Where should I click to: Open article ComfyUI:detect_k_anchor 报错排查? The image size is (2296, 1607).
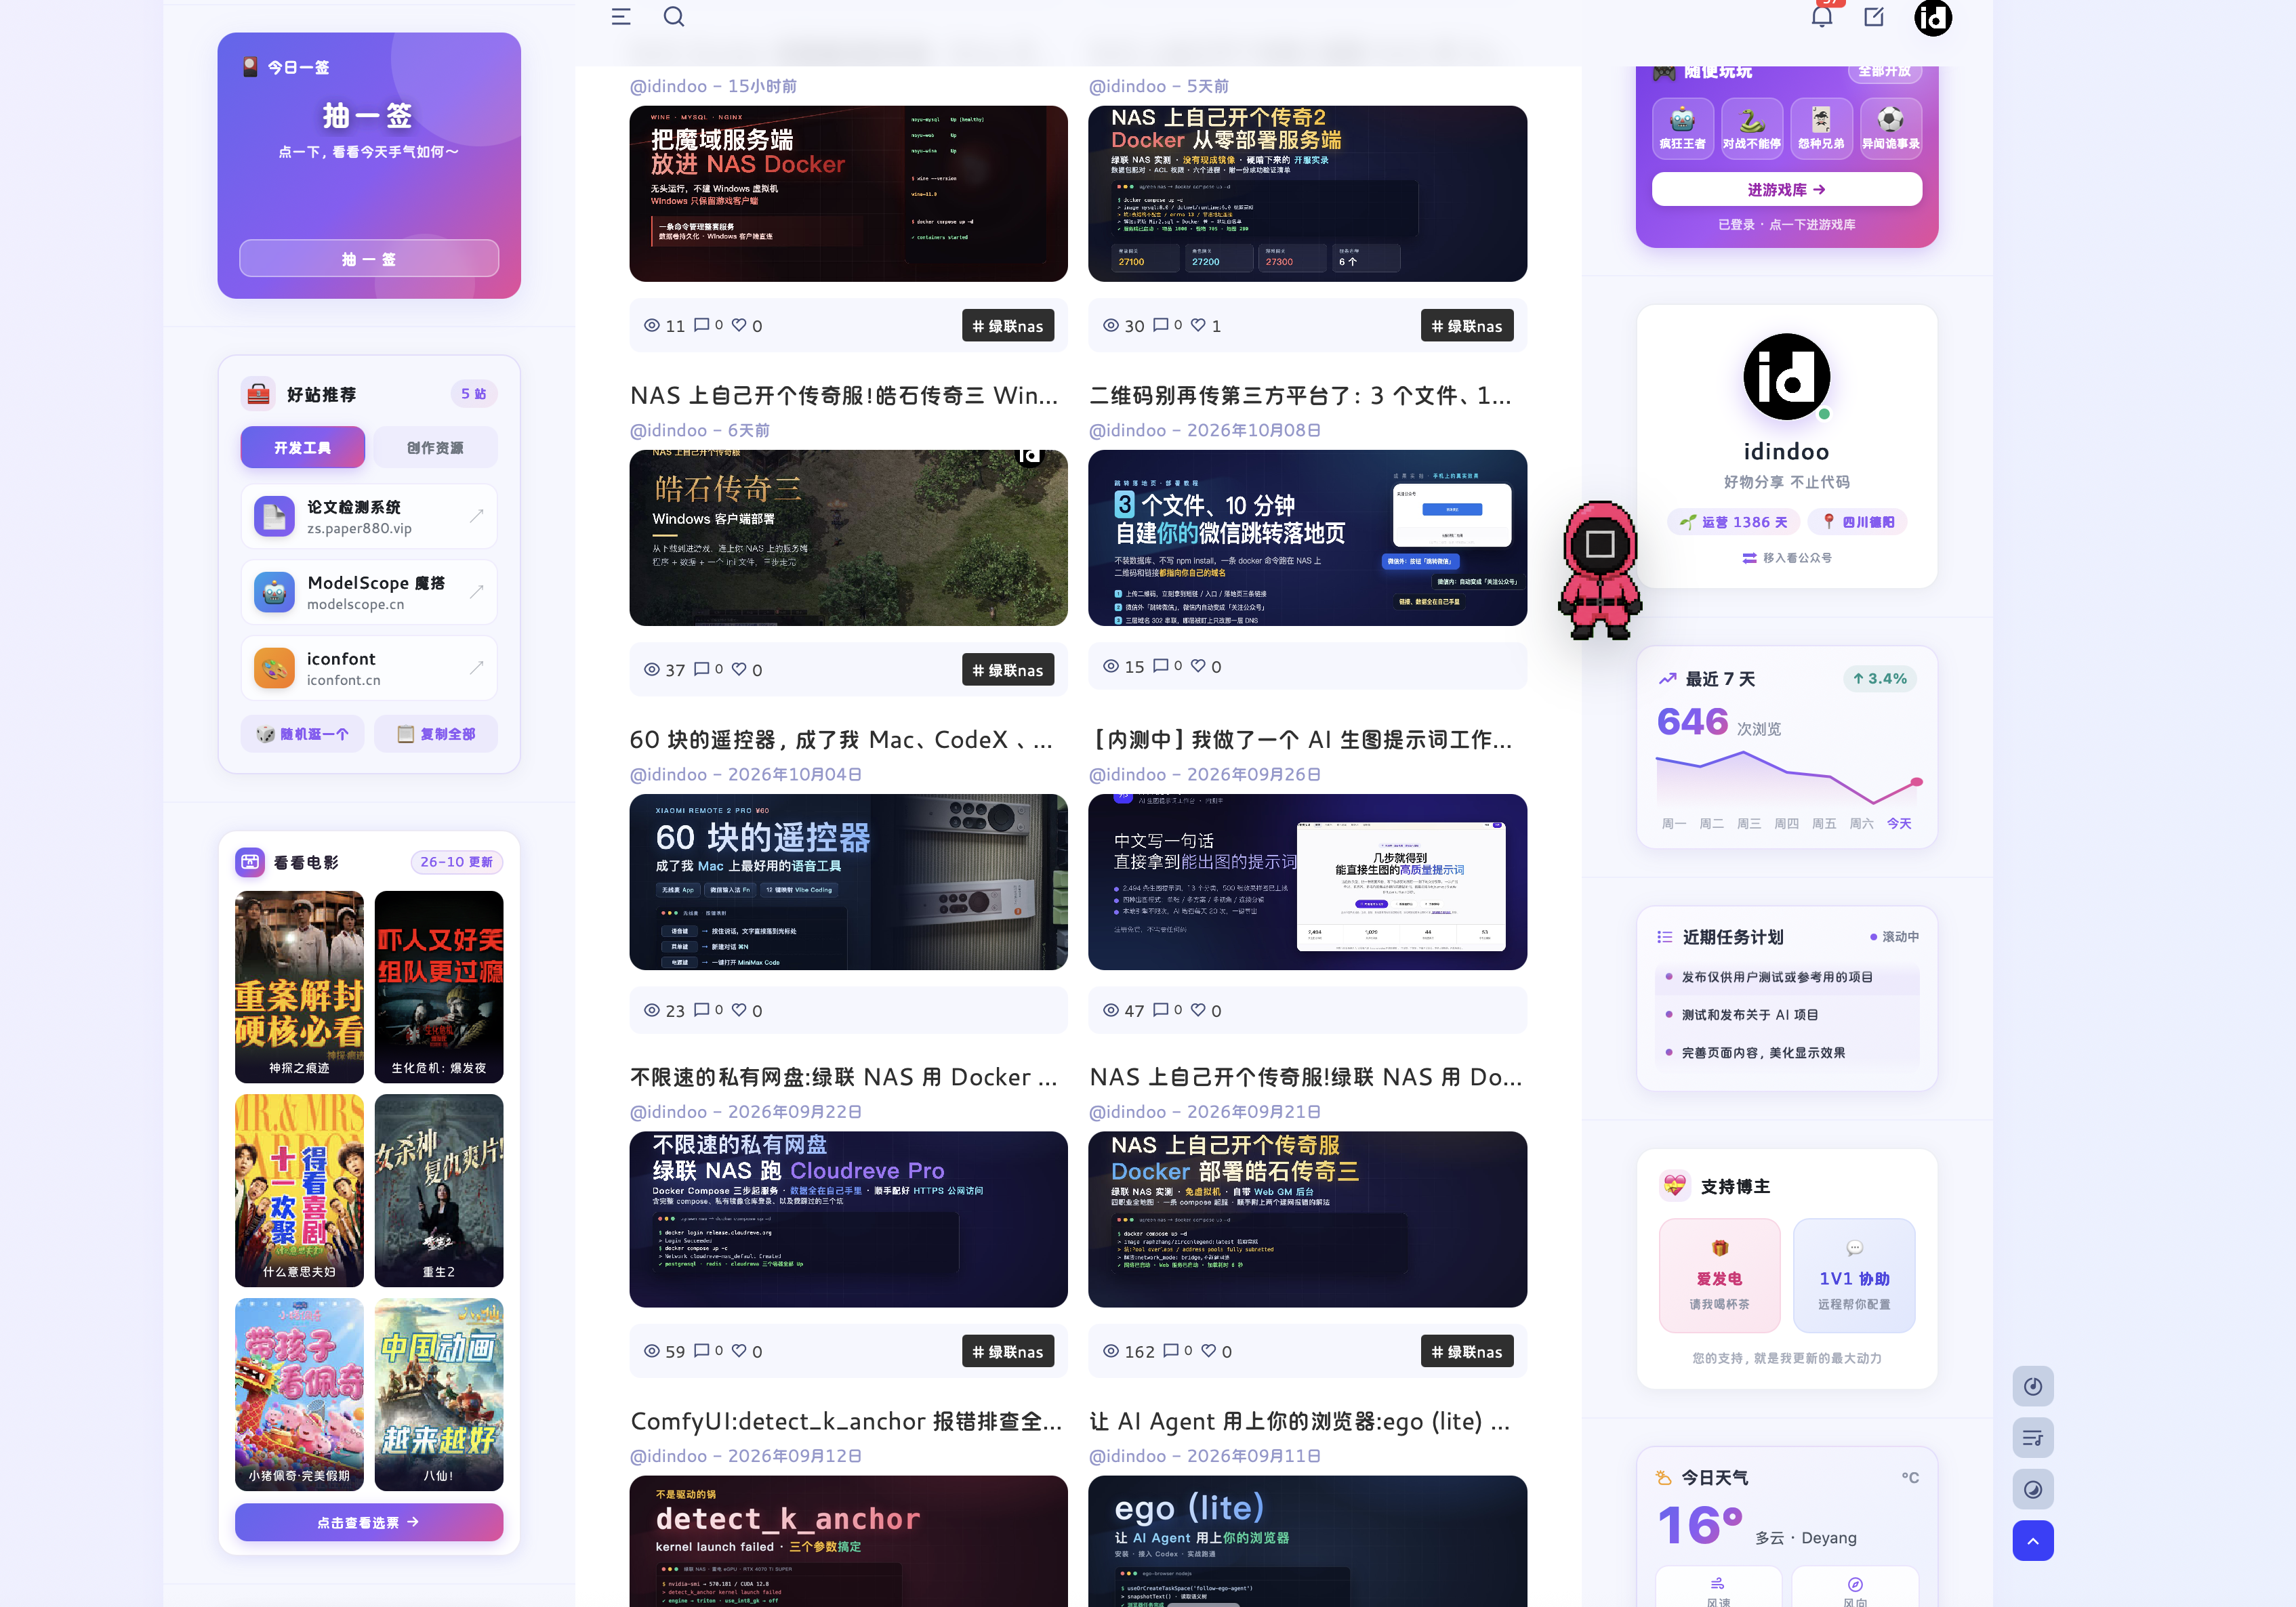pos(845,1422)
